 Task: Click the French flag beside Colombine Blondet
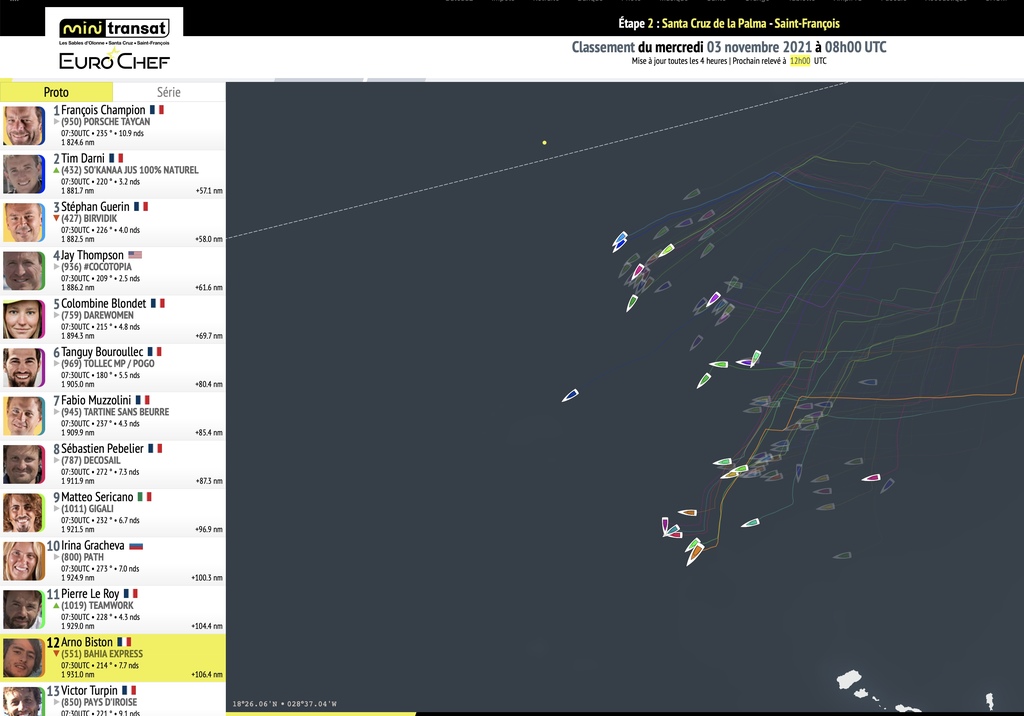click(x=157, y=303)
